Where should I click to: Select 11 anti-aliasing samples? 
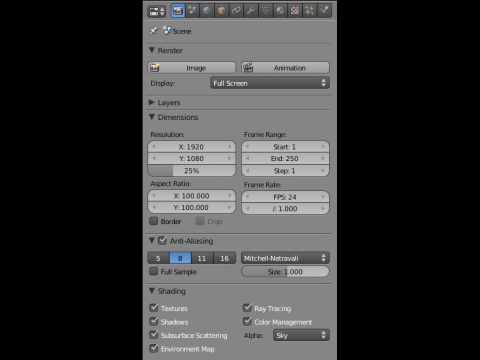point(202,258)
